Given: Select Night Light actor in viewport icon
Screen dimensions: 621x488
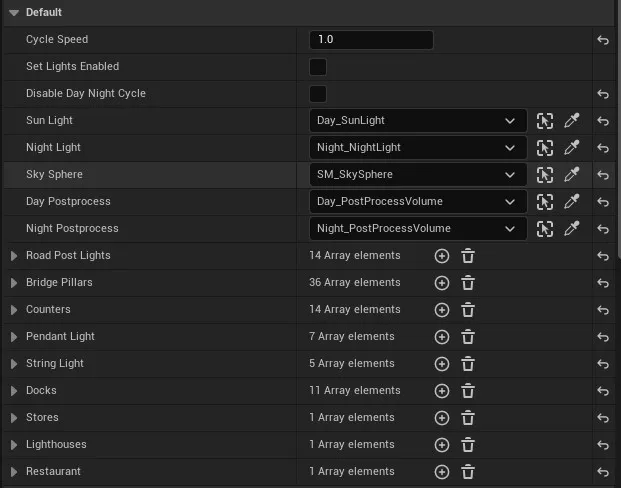Looking at the screenshot, I should click(545, 148).
